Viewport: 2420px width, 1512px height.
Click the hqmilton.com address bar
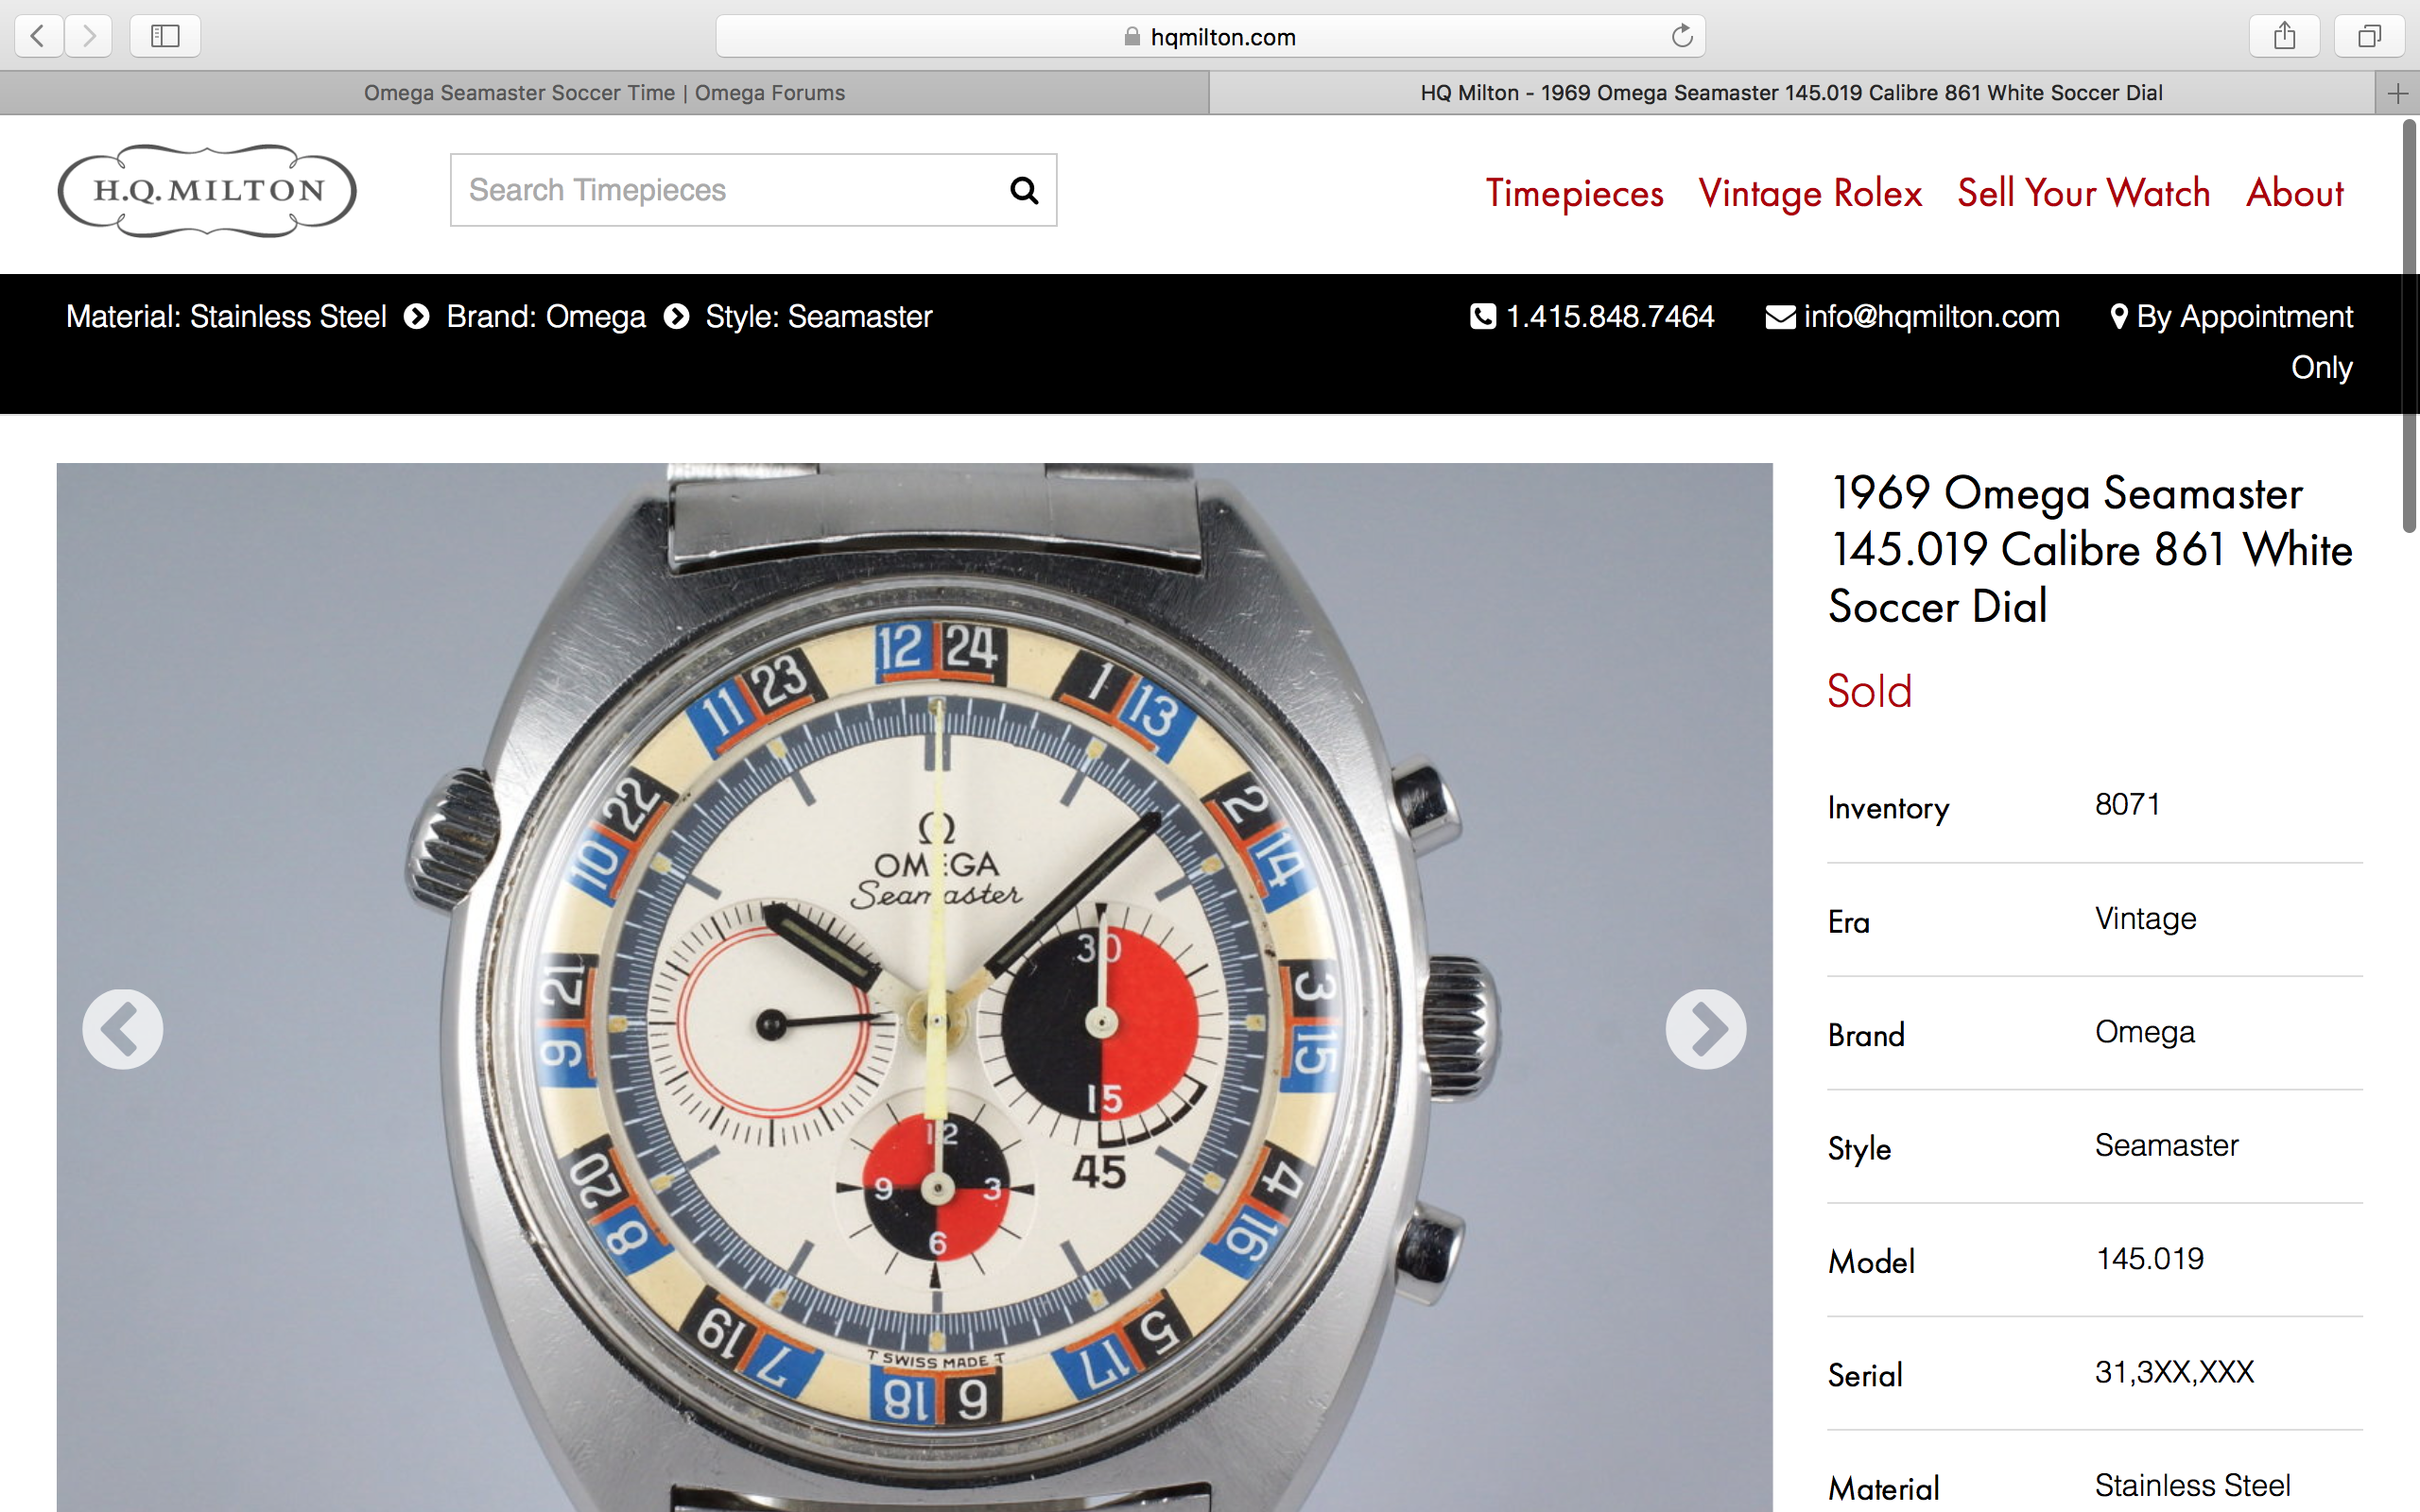pyautogui.click(x=1210, y=37)
